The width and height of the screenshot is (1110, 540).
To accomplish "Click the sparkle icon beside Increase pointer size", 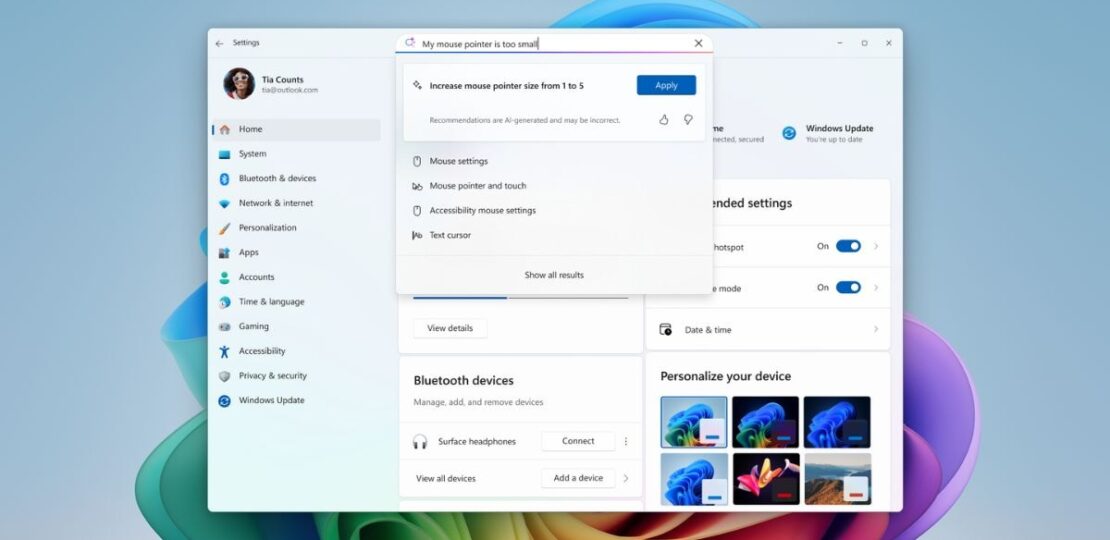I will tap(417, 85).
